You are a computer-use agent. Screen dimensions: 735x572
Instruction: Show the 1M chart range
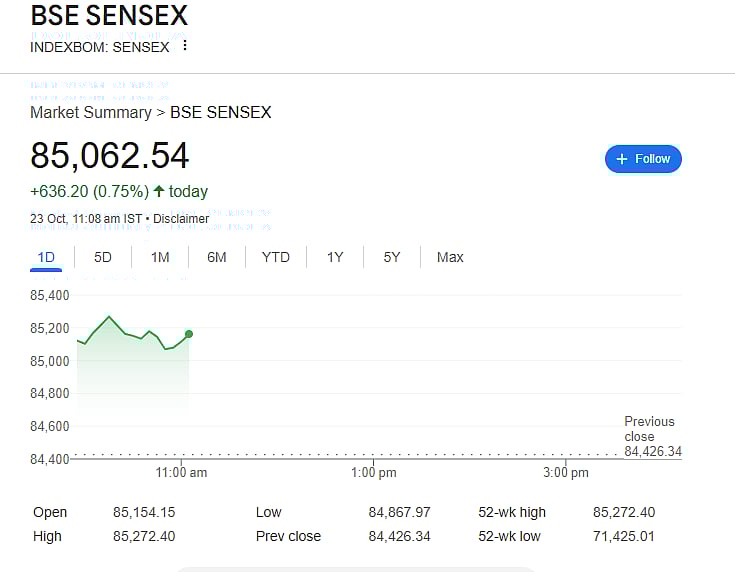click(x=160, y=258)
